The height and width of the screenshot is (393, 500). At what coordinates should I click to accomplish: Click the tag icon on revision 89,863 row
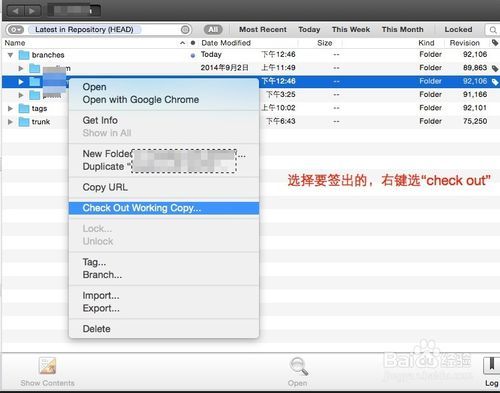[x=495, y=68]
